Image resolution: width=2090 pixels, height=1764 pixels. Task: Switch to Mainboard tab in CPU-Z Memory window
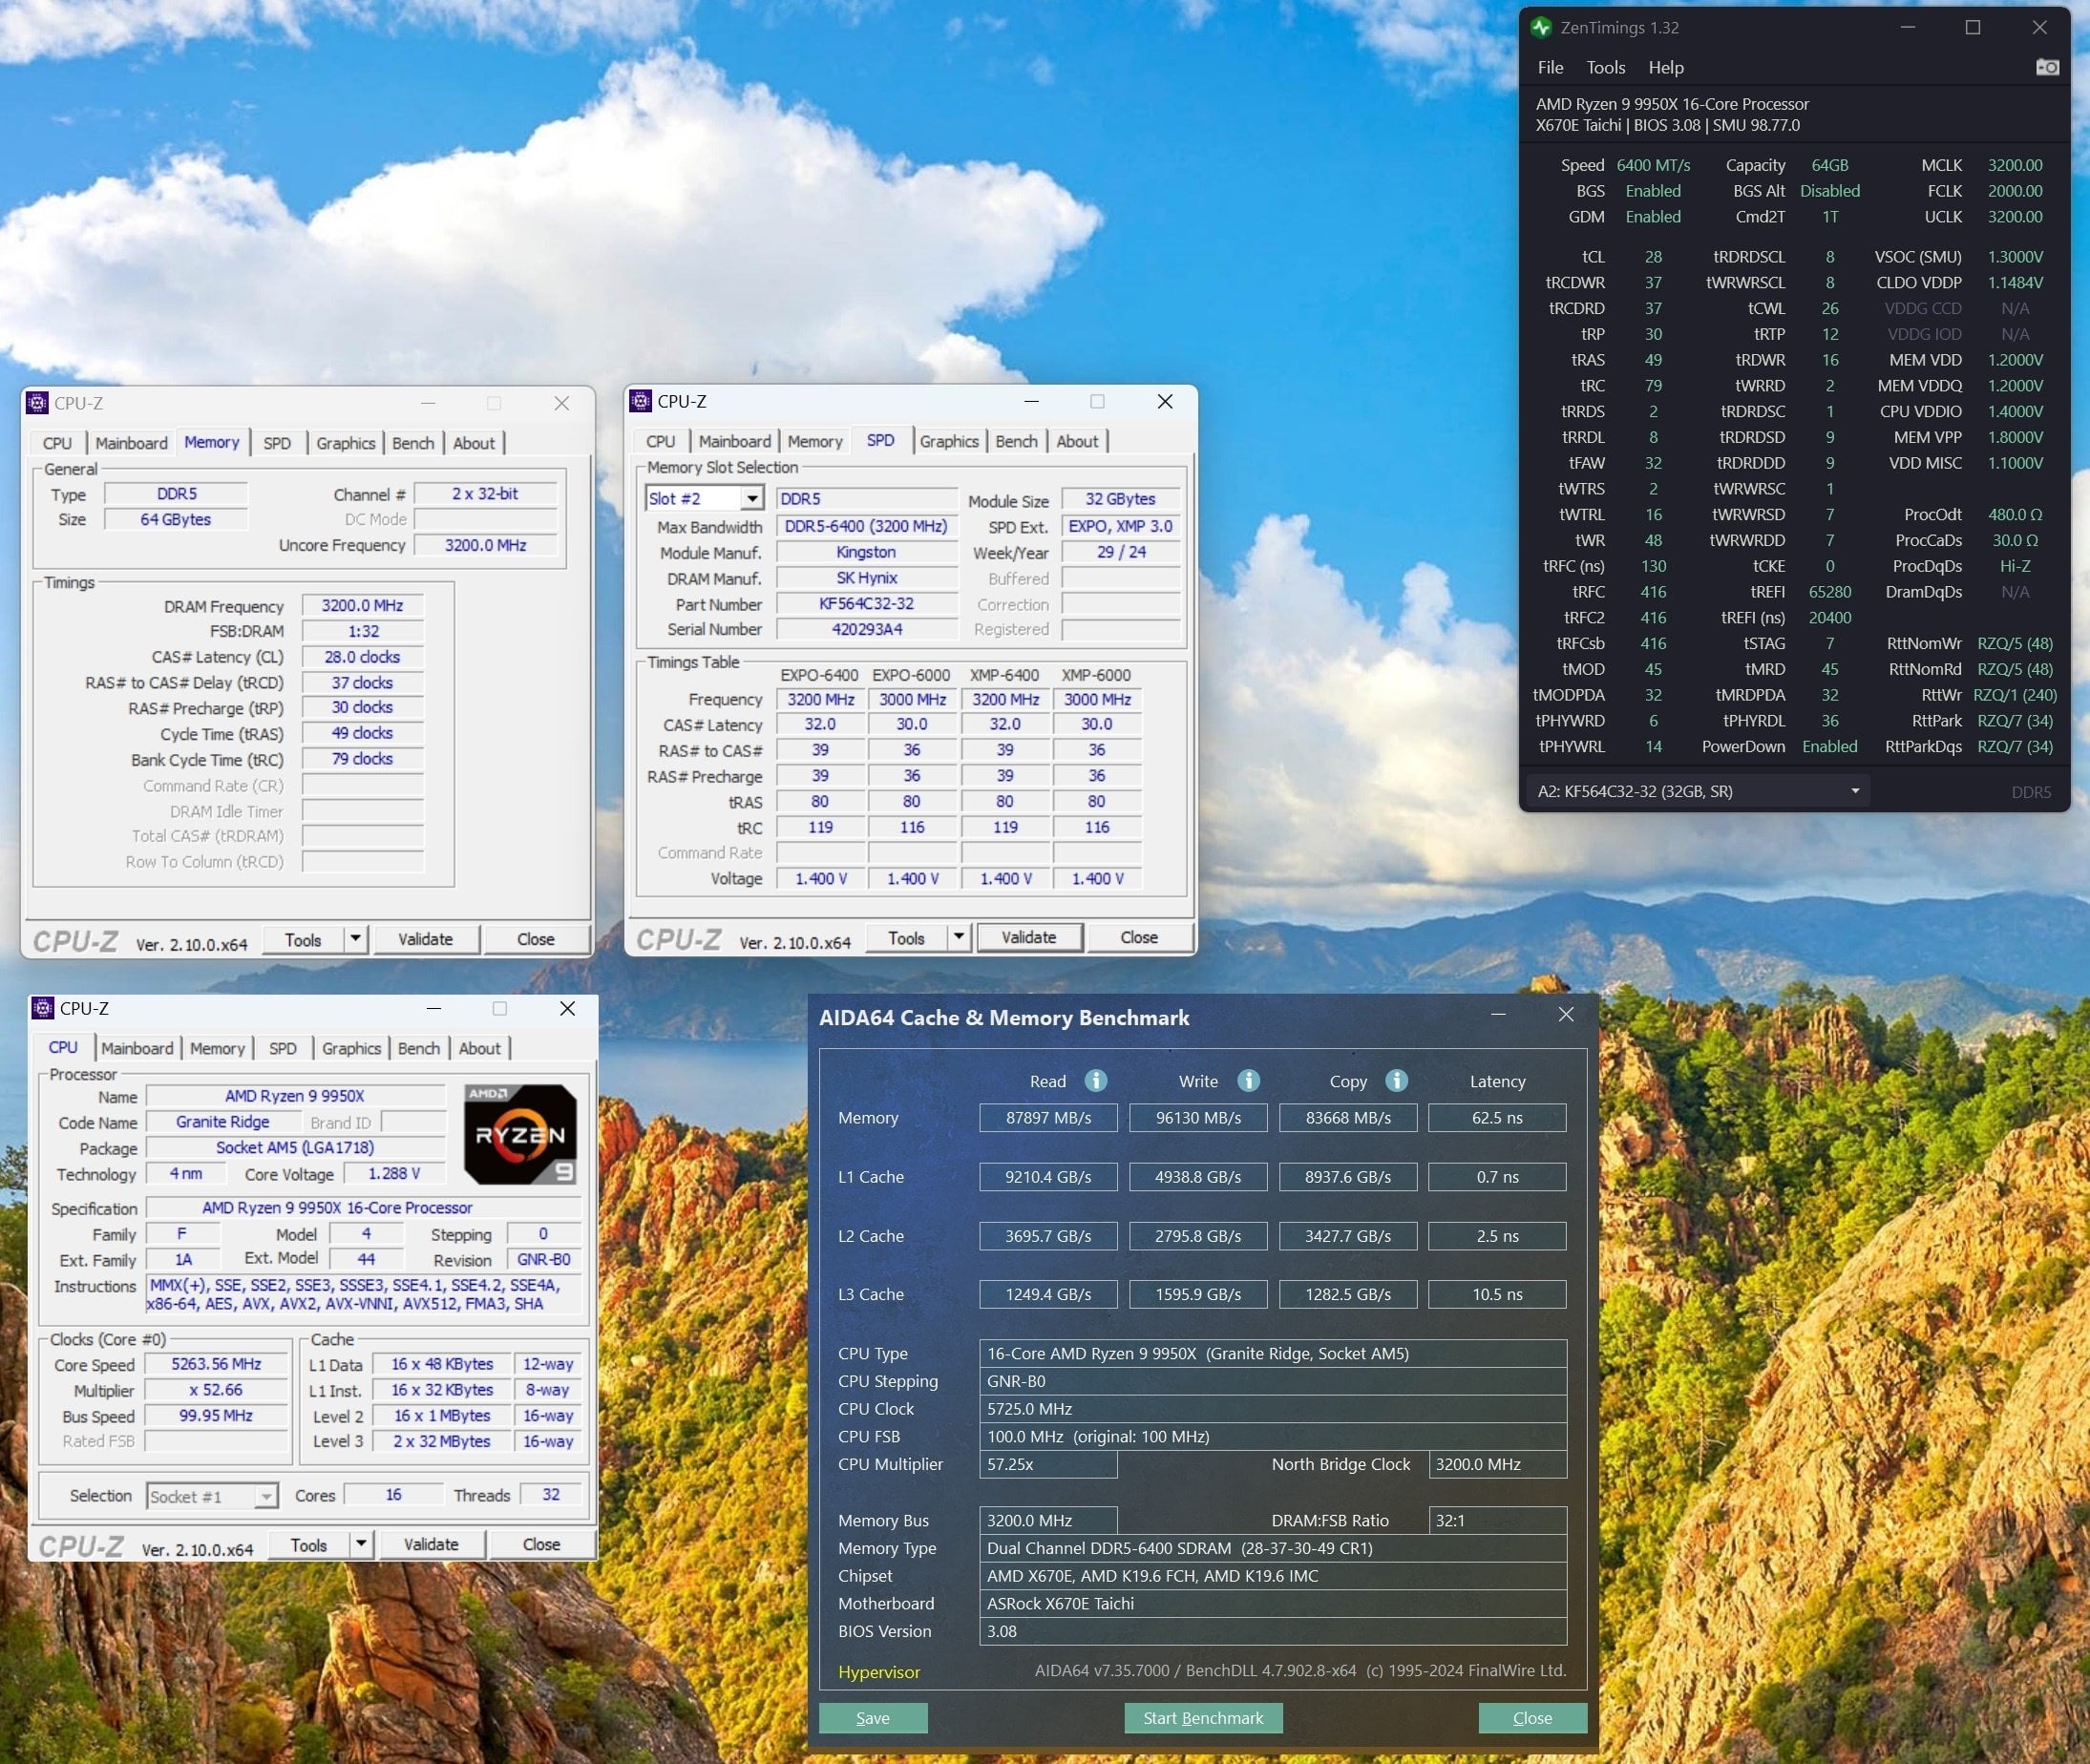click(131, 443)
